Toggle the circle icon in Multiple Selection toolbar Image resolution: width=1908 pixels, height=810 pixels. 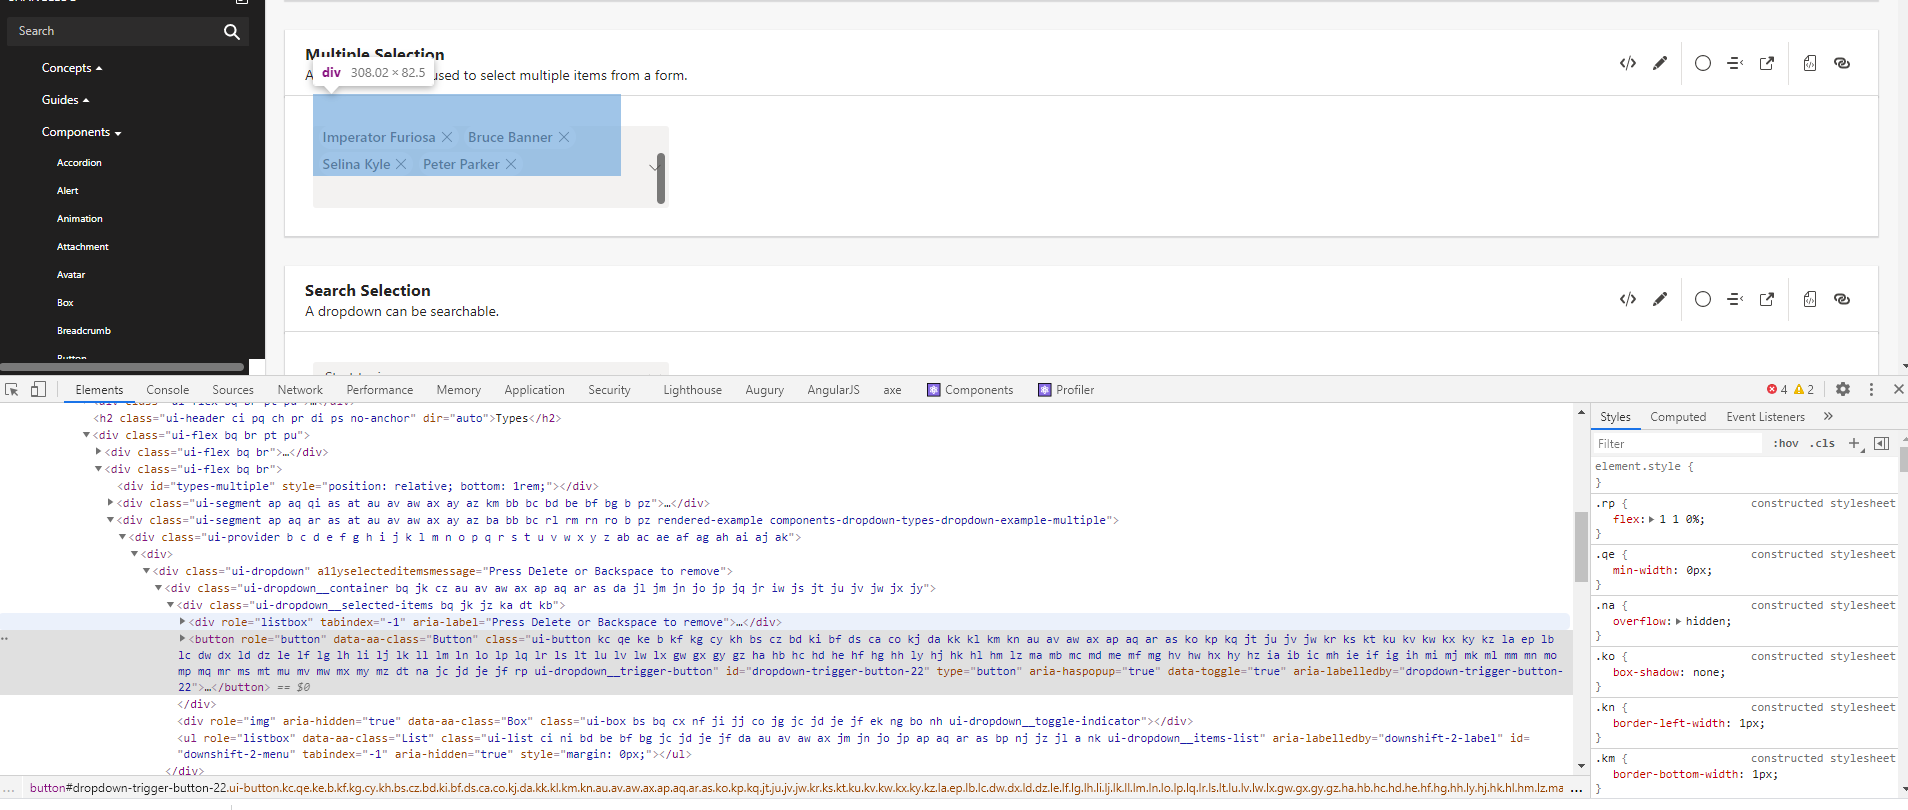point(1703,63)
